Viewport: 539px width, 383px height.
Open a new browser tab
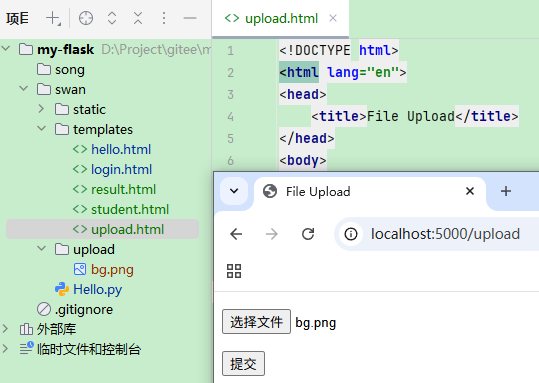click(506, 191)
